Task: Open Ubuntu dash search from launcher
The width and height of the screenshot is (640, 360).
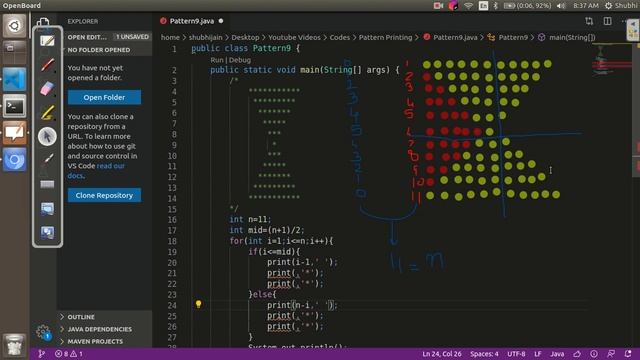Action: [x=14, y=26]
